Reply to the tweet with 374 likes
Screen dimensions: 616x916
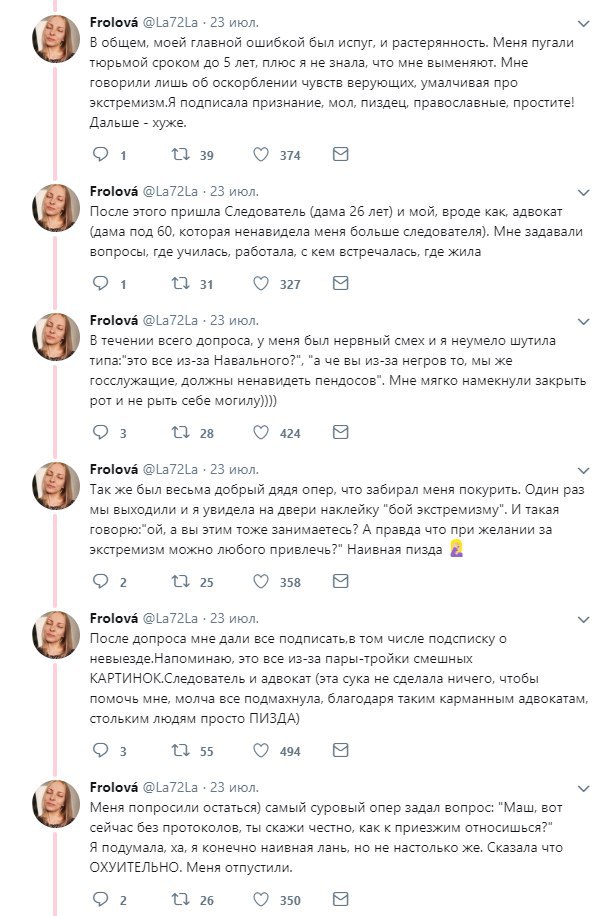tap(100, 155)
